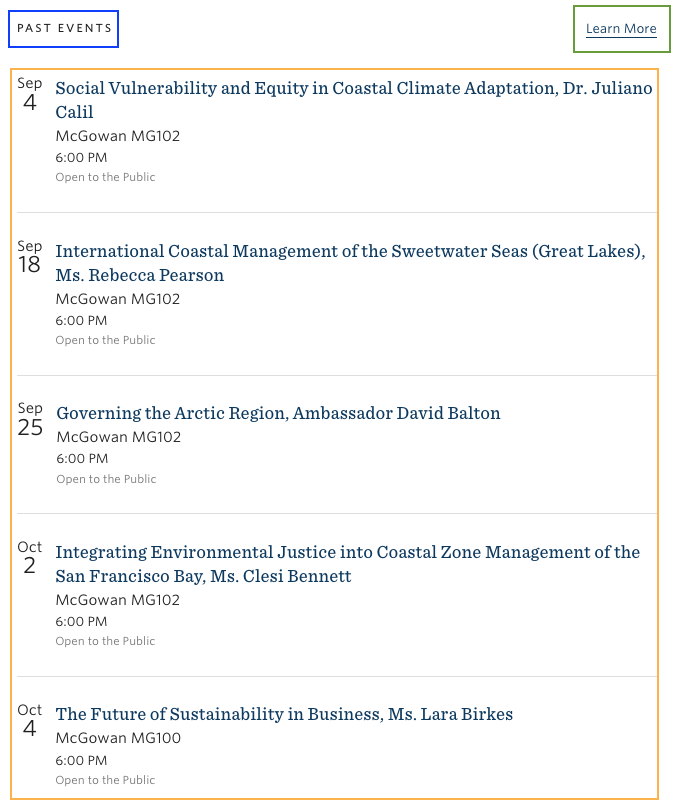Click the Past Events heading
This screenshot has height=811, width=675.
click(64, 29)
